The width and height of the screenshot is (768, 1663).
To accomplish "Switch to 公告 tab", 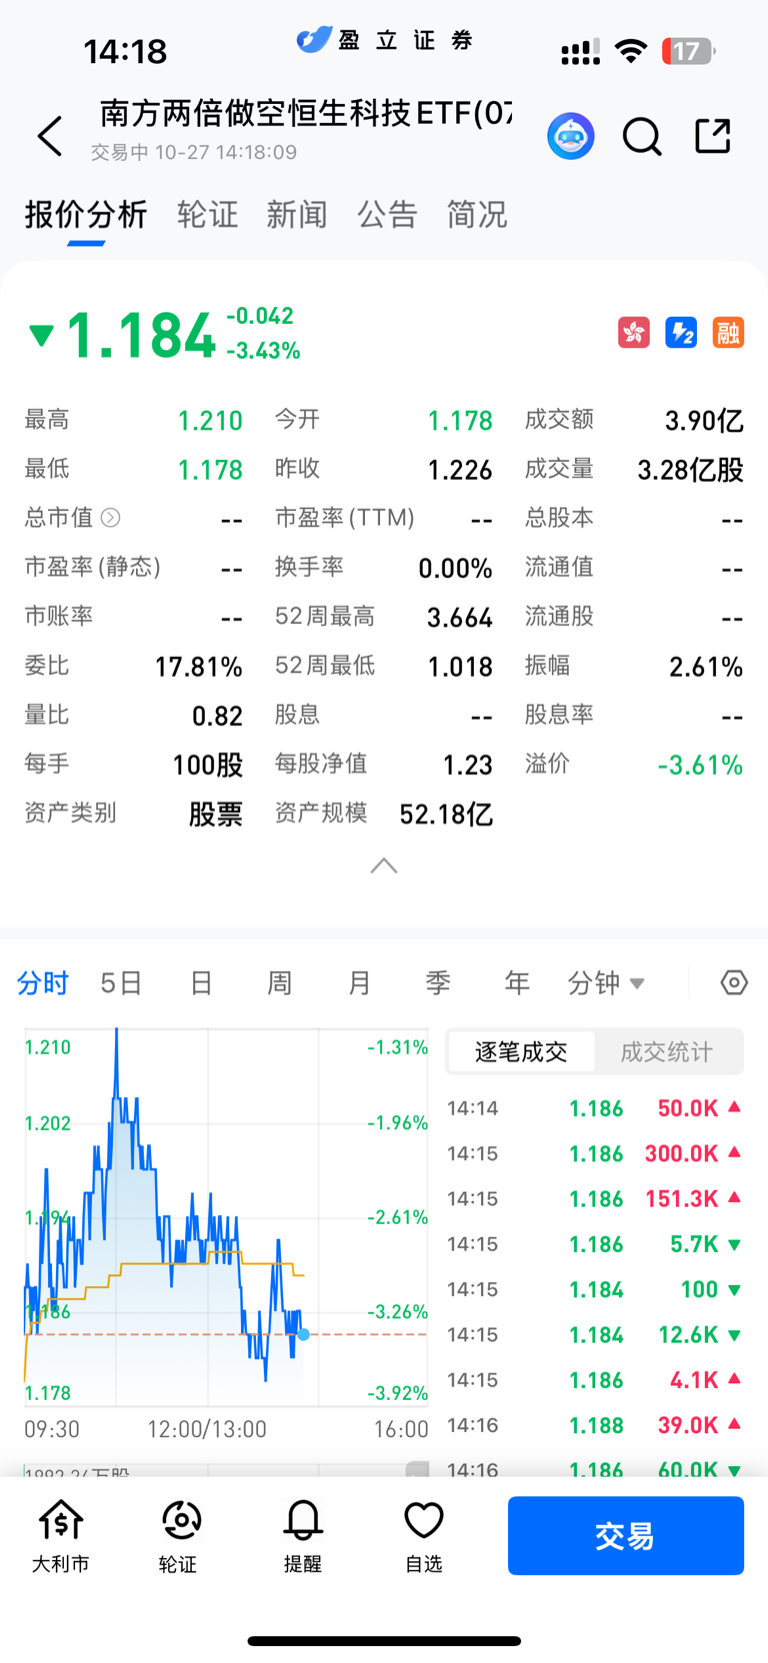I will (x=387, y=214).
